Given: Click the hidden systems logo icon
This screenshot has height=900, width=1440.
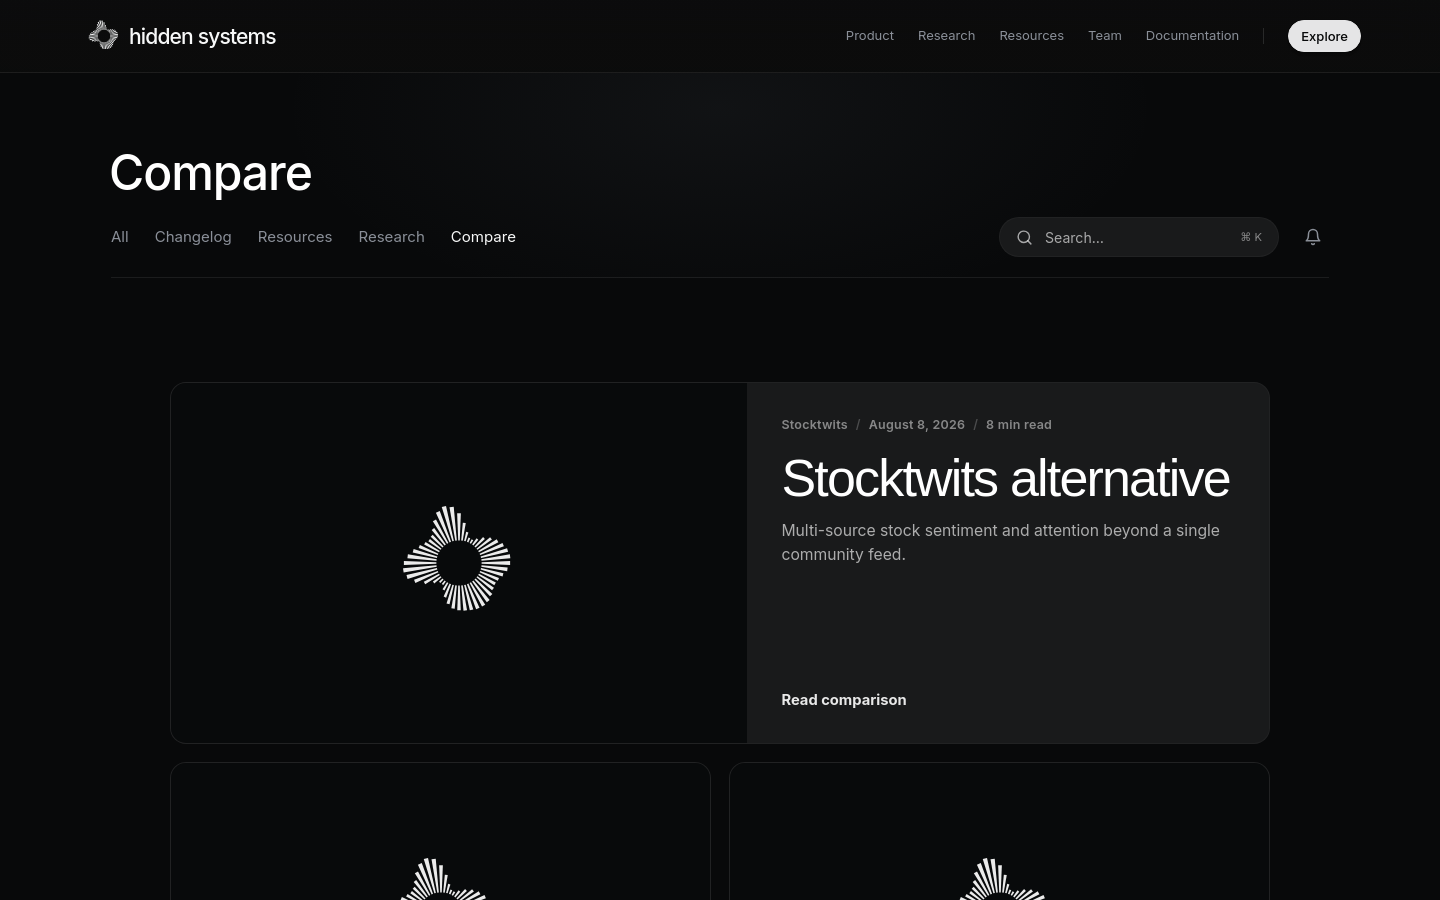Looking at the screenshot, I should pos(103,35).
